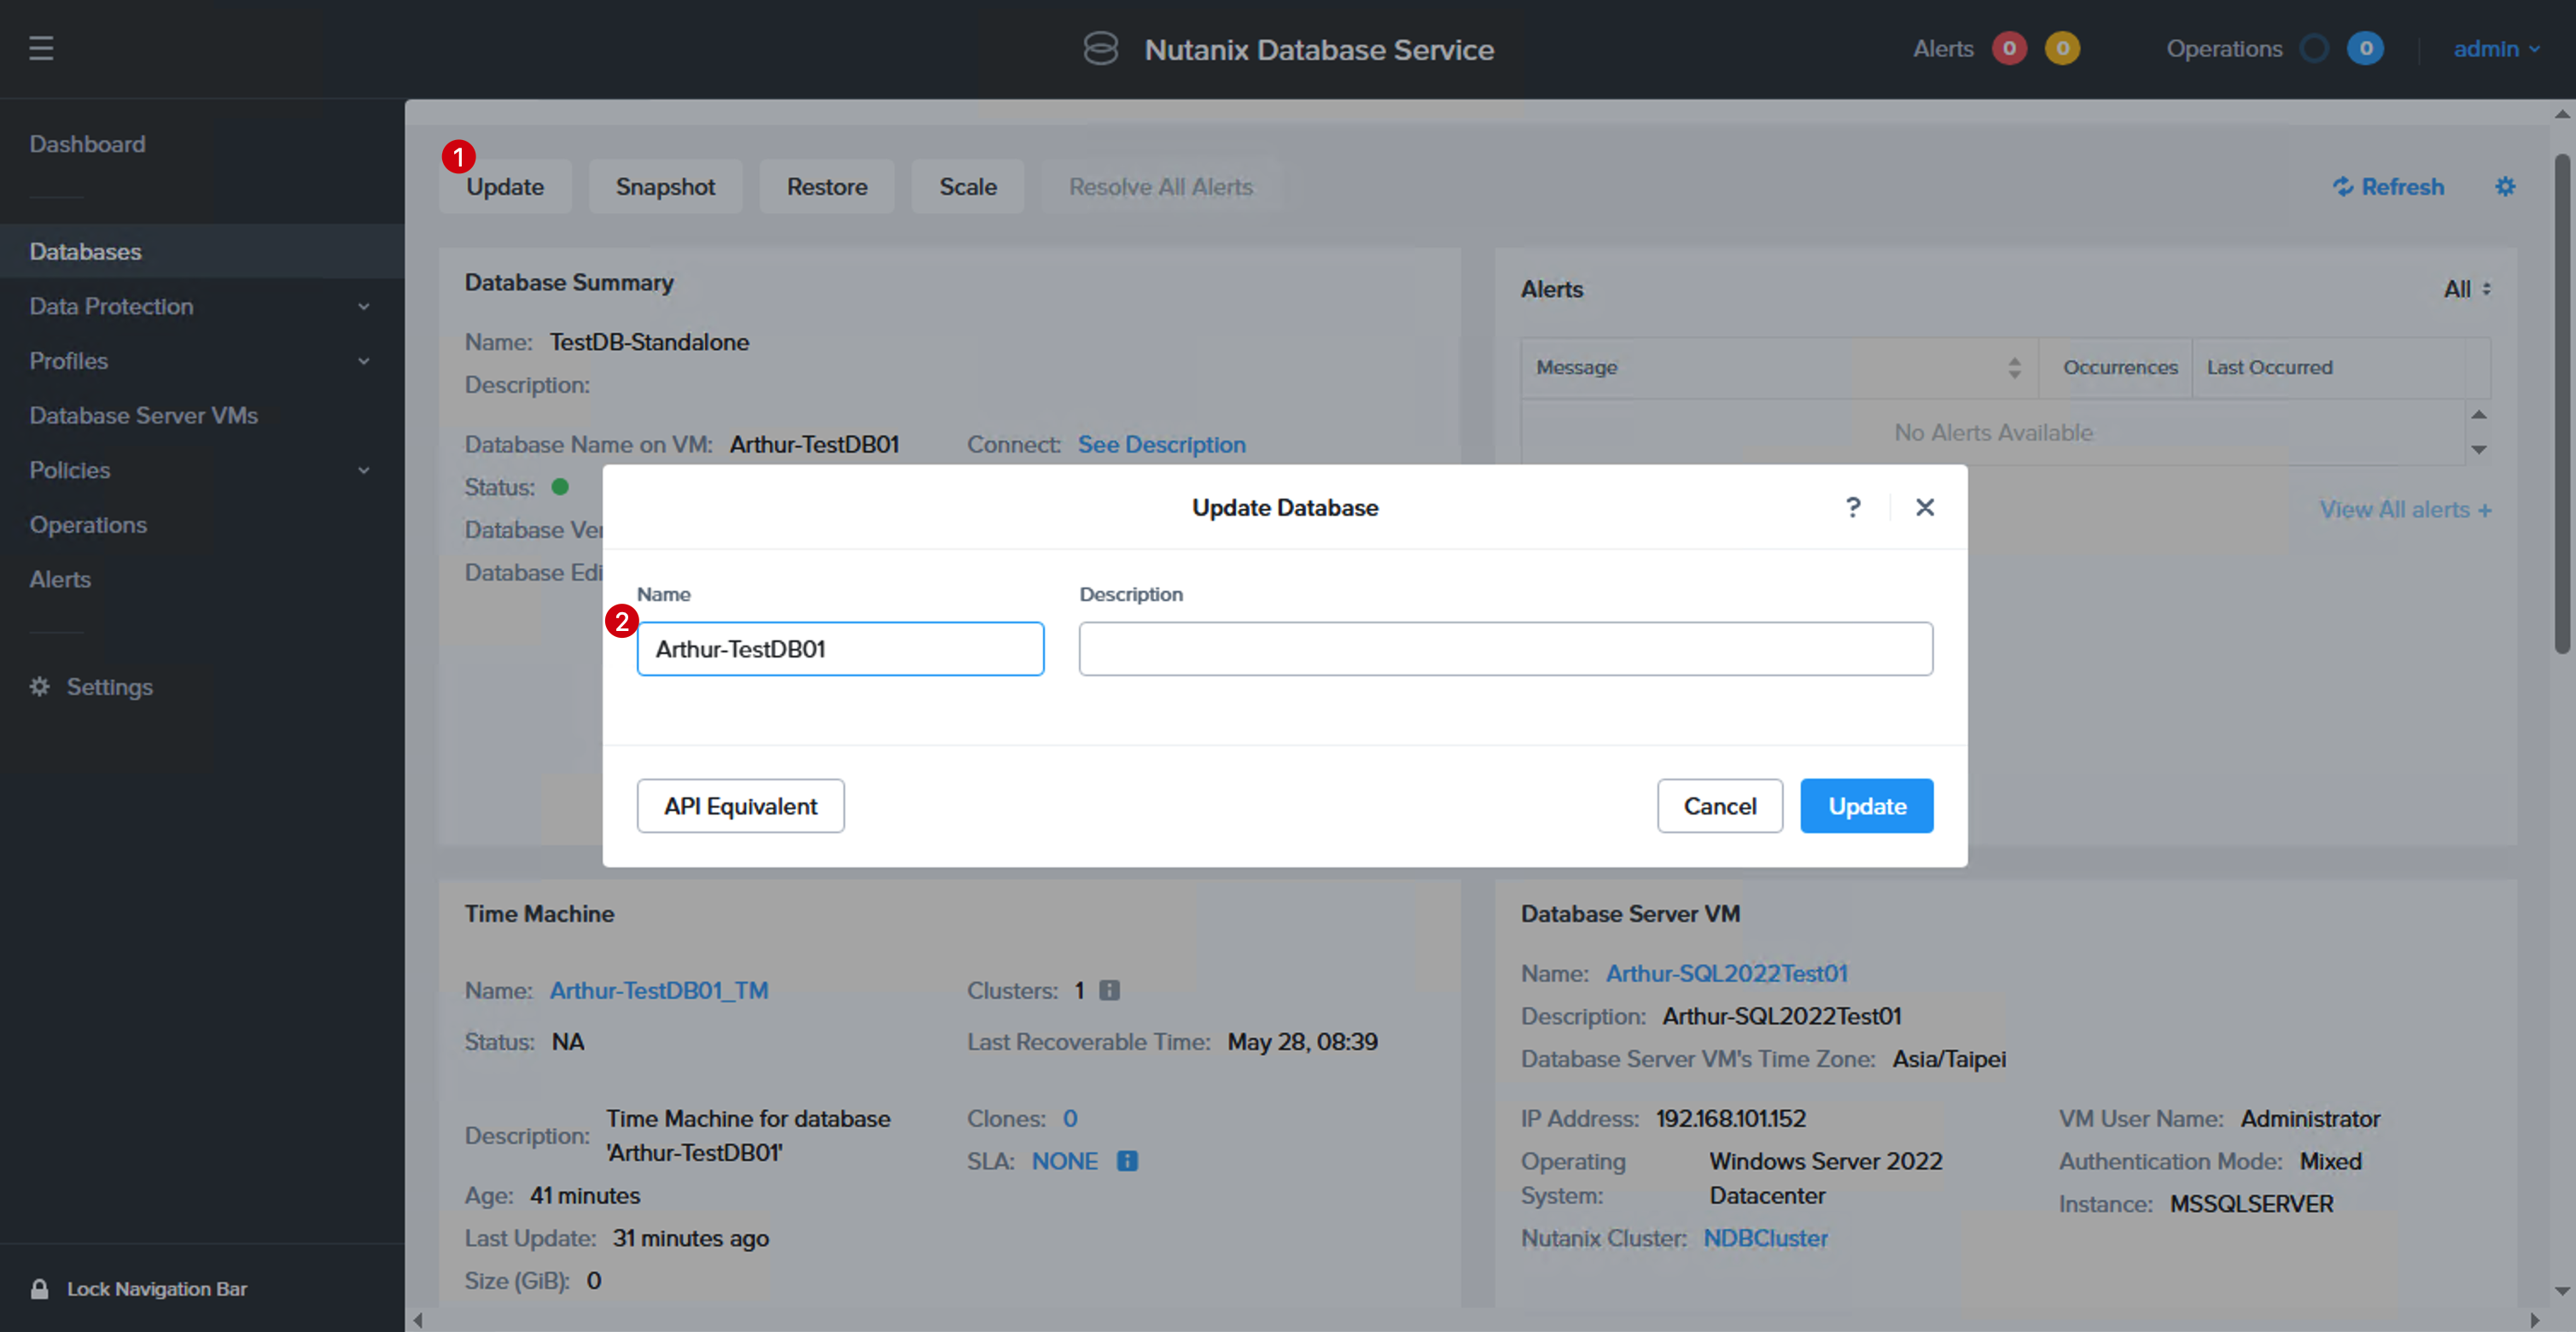The height and width of the screenshot is (1332, 2576).
Task: Click IP address 192.168.101.152
Action: (x=1730, y=1118)
